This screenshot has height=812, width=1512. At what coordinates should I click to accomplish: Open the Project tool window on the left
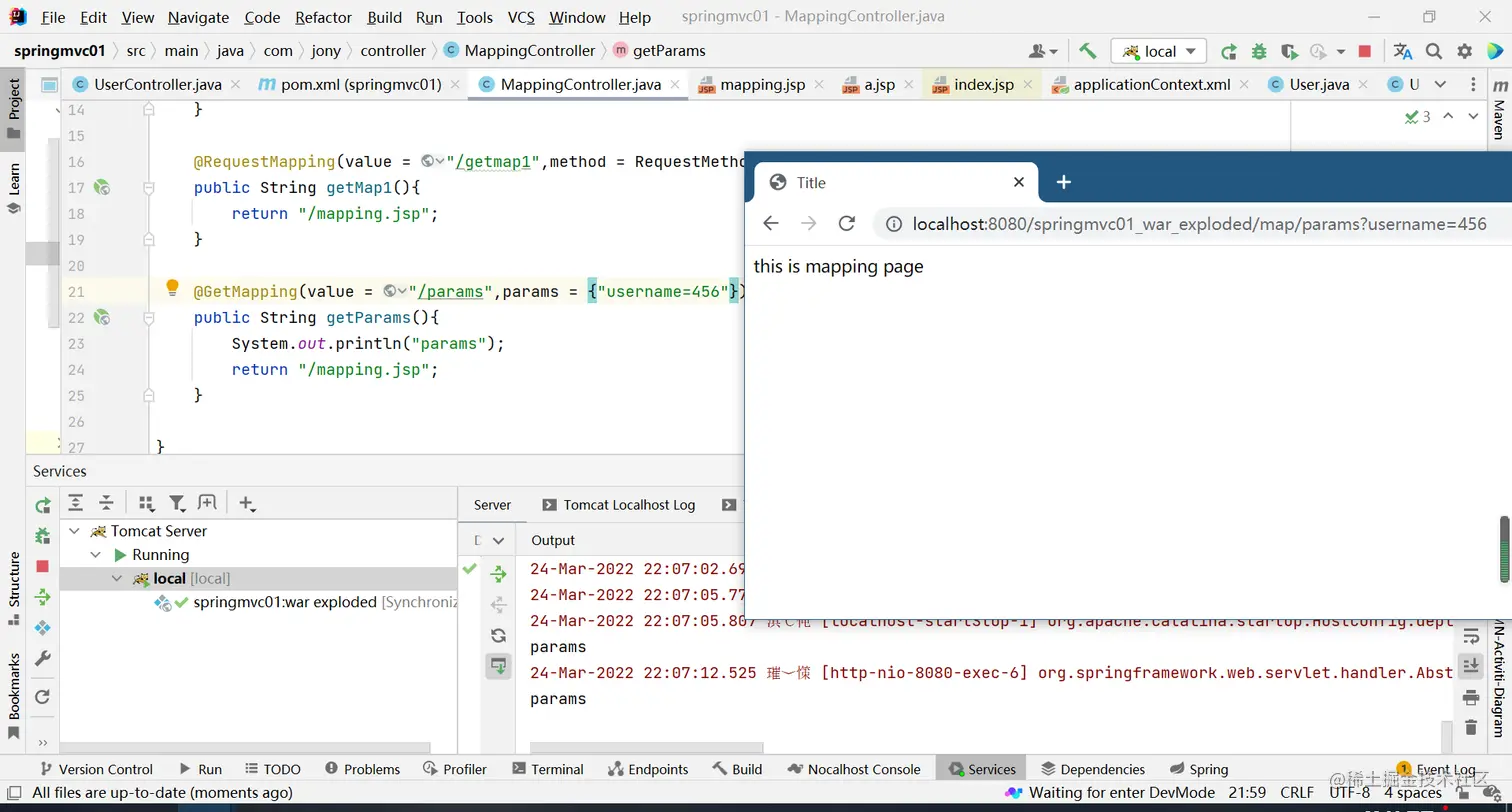[14, 110]
